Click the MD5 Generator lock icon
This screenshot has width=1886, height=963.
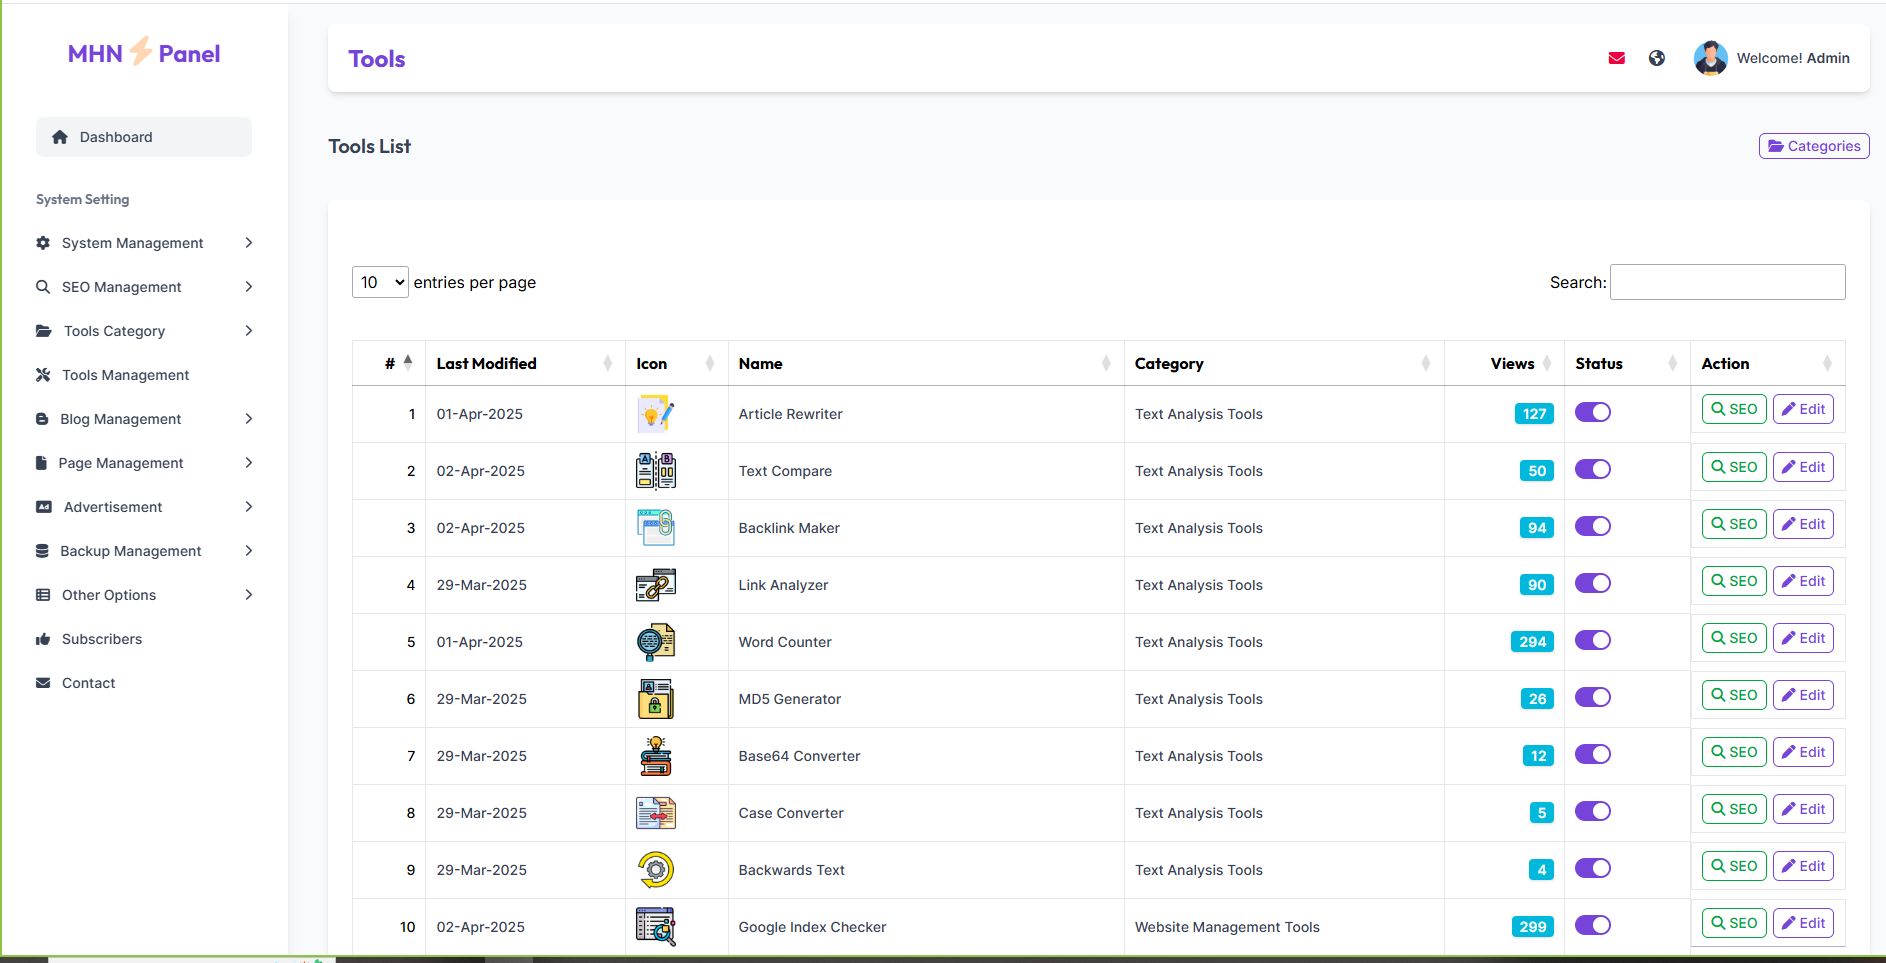pyautogui.click(x=655, y=699)
